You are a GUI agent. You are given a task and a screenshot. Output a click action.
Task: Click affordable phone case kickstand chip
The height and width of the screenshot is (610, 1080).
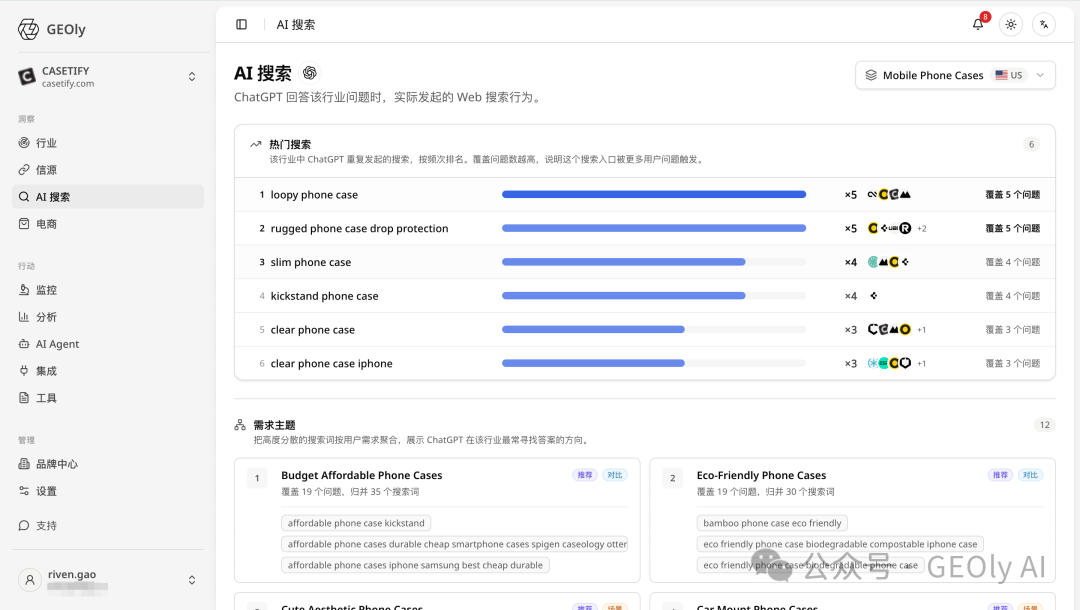tap(356, 523)
